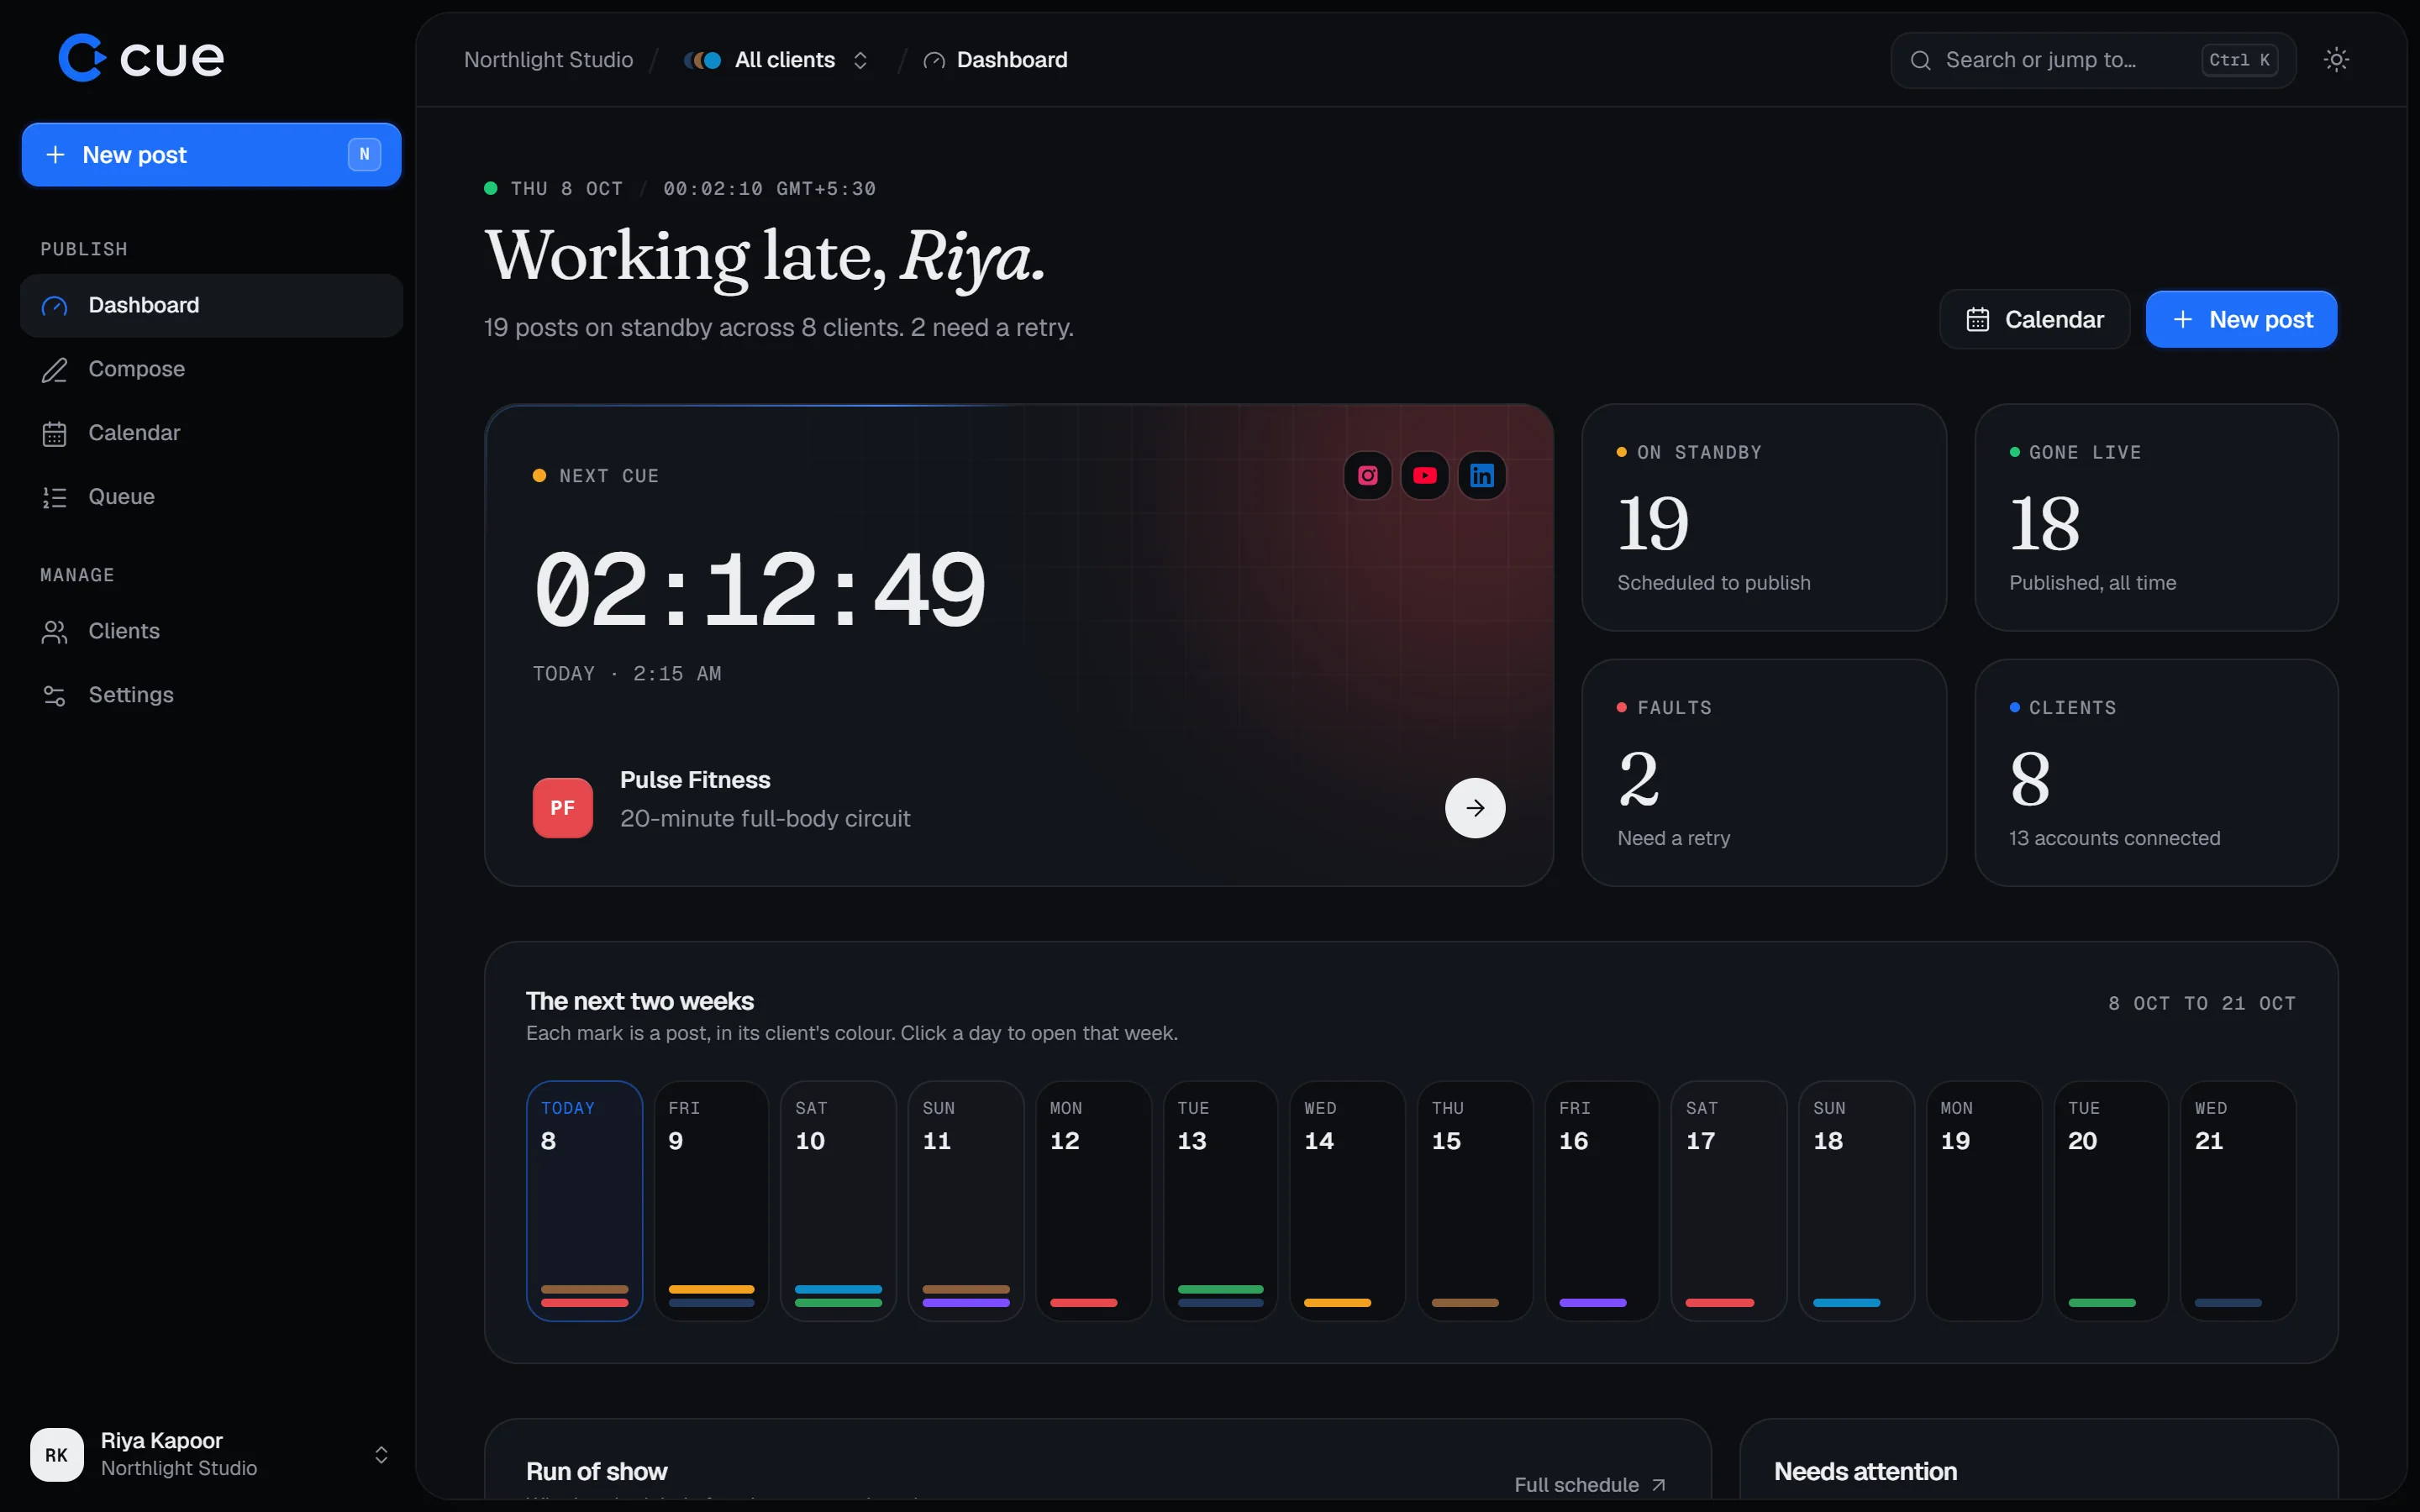Click the sidebar New post button
Image resolution: width=2420 pixels, height=1512 pixels.
211,155
